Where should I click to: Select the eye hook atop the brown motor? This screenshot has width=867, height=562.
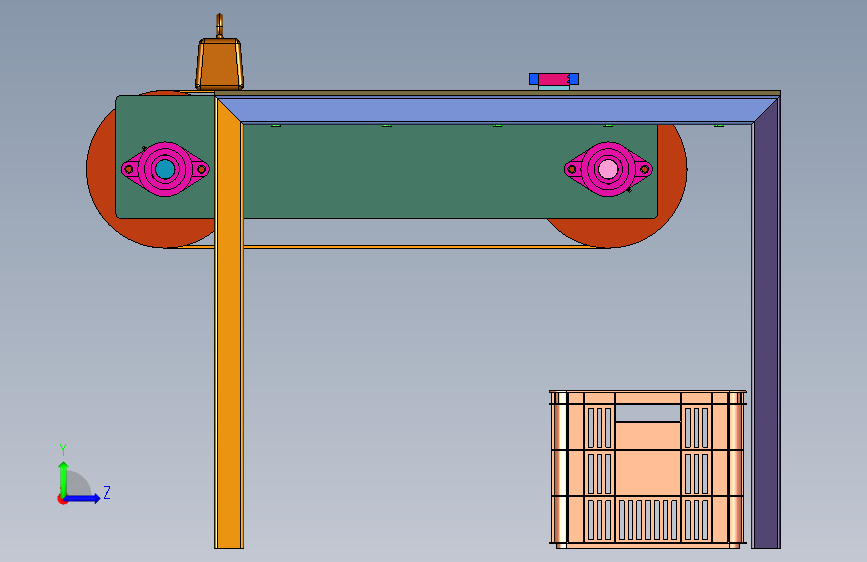click(x=220, y=26)
